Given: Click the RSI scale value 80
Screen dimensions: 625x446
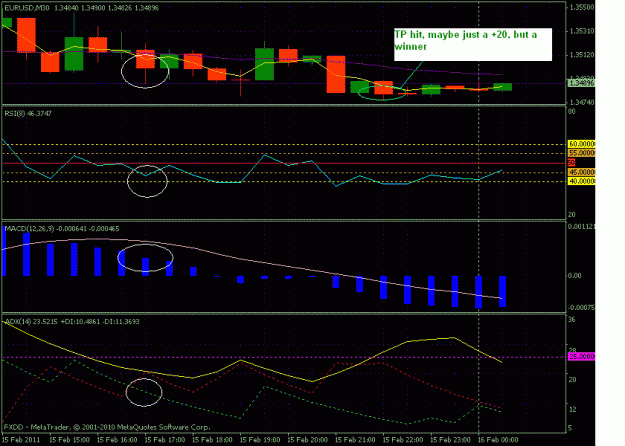Looking at the screenshot, I should [x=572, y=112].
